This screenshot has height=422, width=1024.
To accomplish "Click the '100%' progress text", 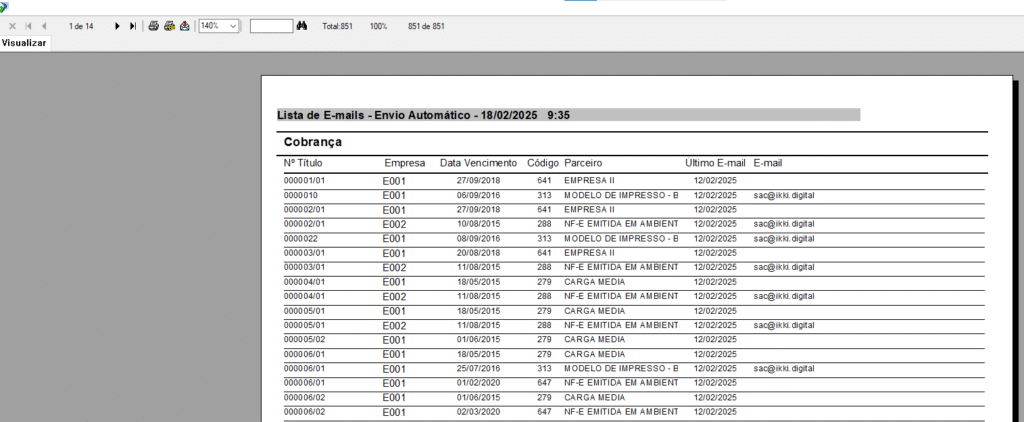I will 378,26.
